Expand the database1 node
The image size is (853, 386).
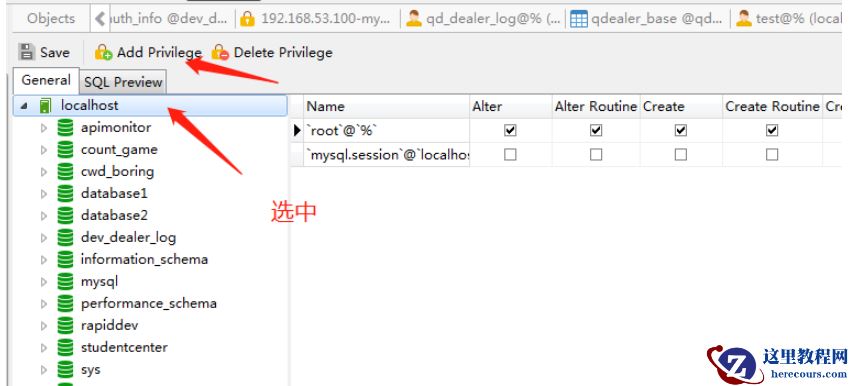44,194
